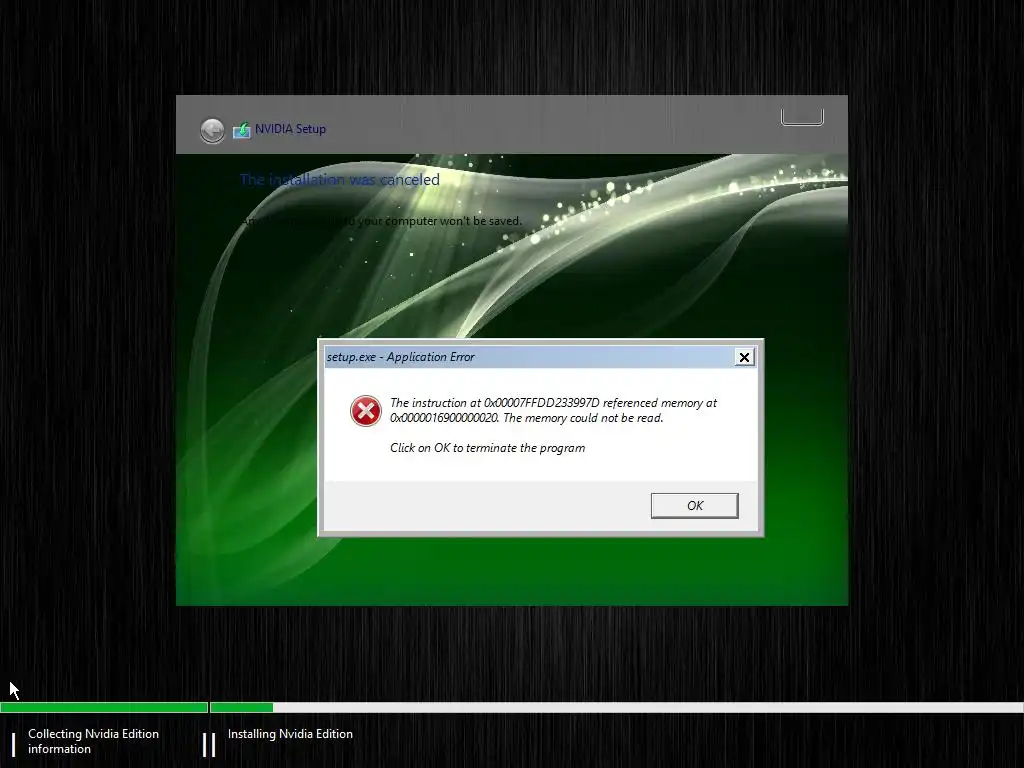Close the setup.exe Application Error dialog

[744, 357]
